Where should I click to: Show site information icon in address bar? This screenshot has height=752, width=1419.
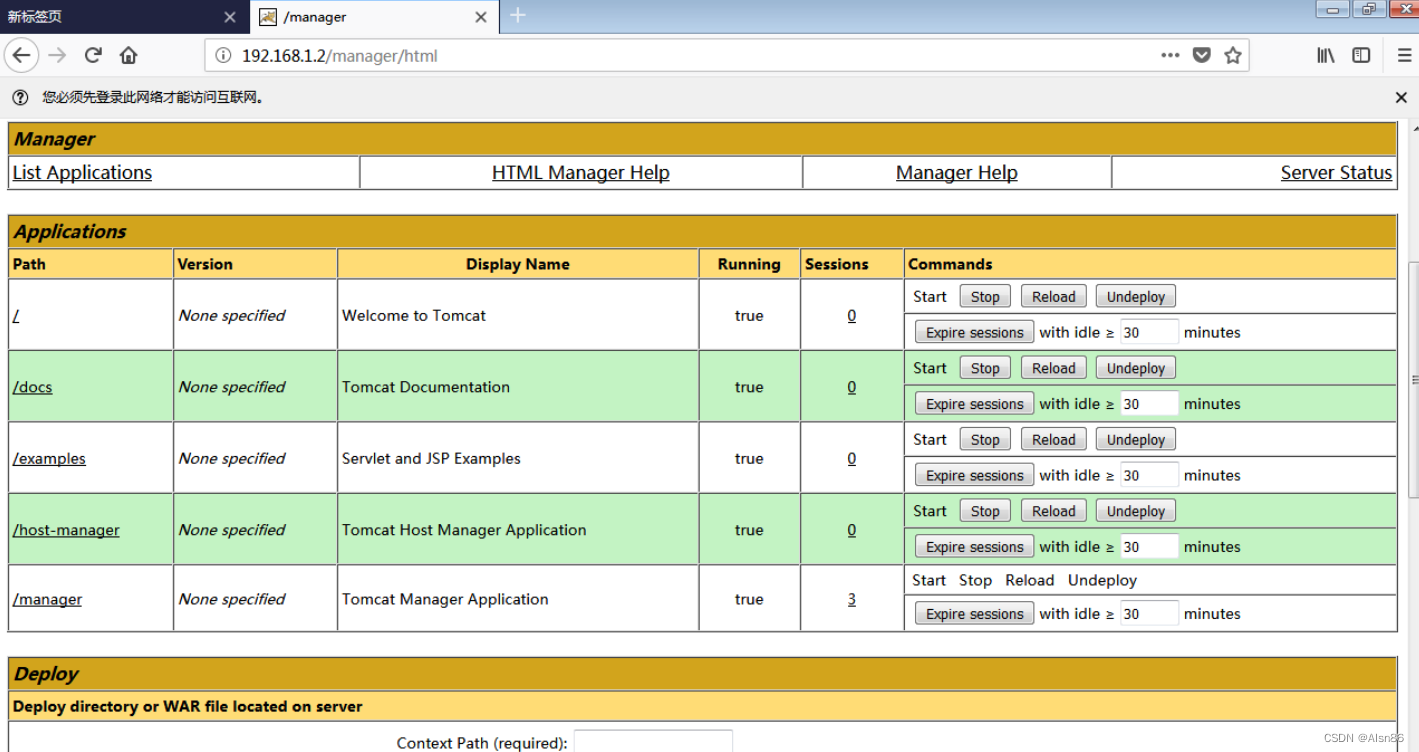(223, 56)
